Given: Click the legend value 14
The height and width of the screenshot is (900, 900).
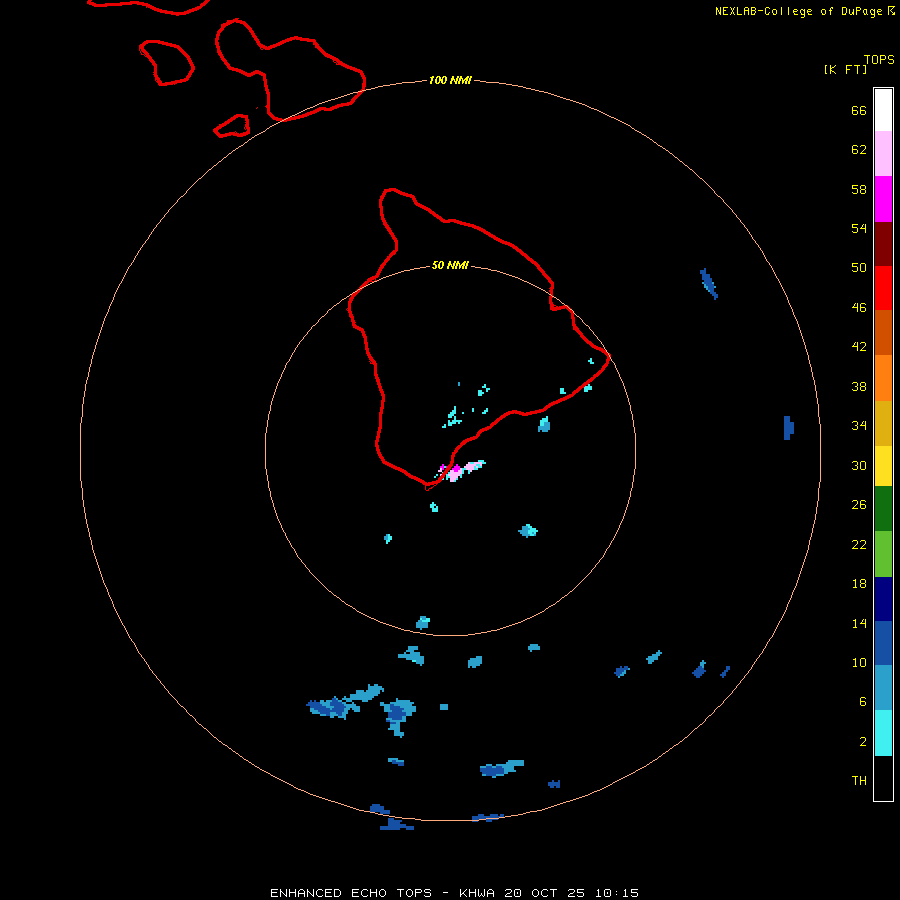Looking at the screenshot, I should [x=859, y=623].
